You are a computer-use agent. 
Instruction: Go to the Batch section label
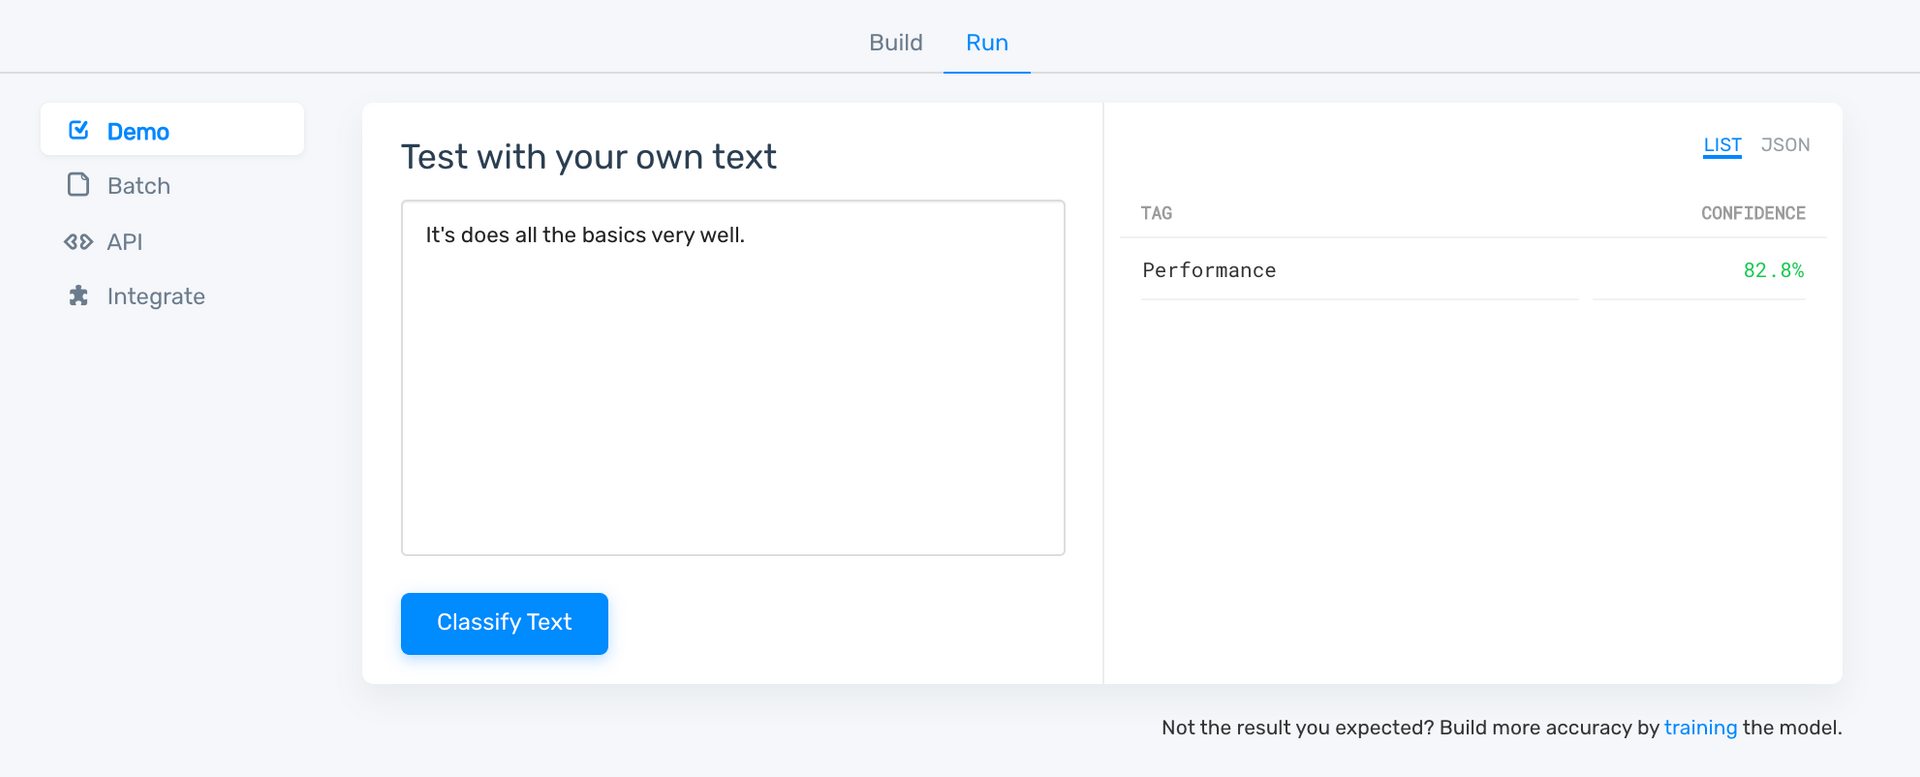[139, 186]
